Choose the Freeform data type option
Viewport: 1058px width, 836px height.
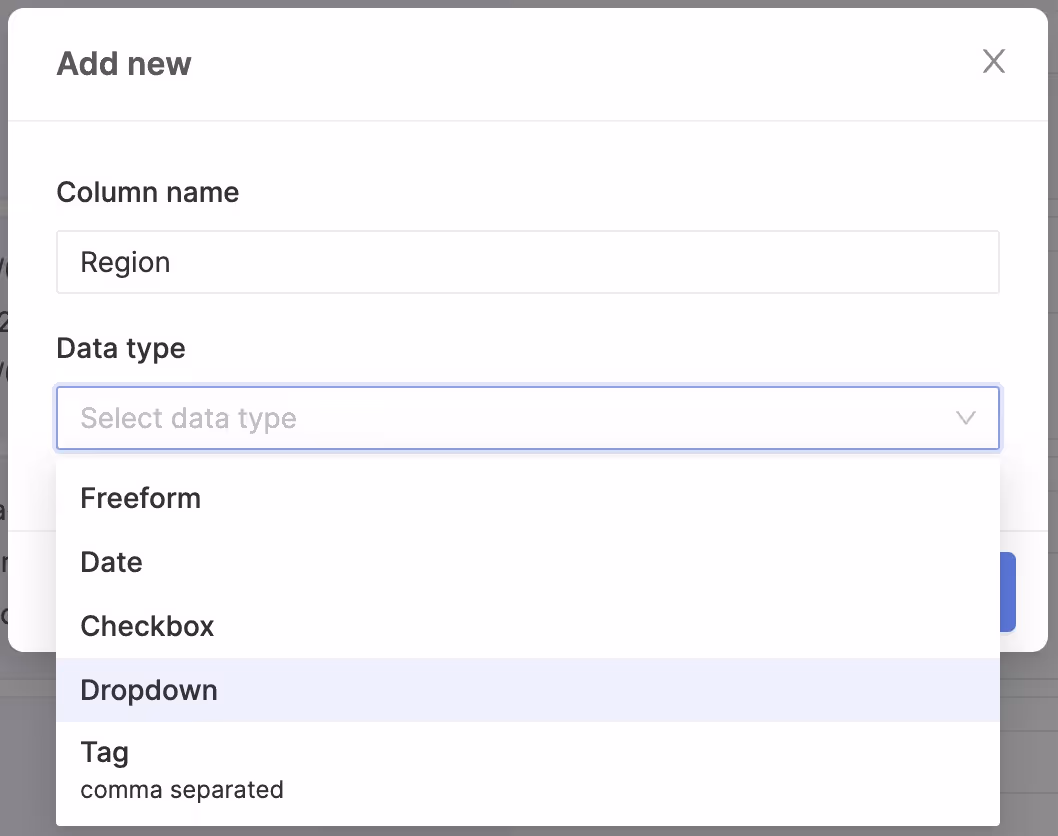pos(141,498)
